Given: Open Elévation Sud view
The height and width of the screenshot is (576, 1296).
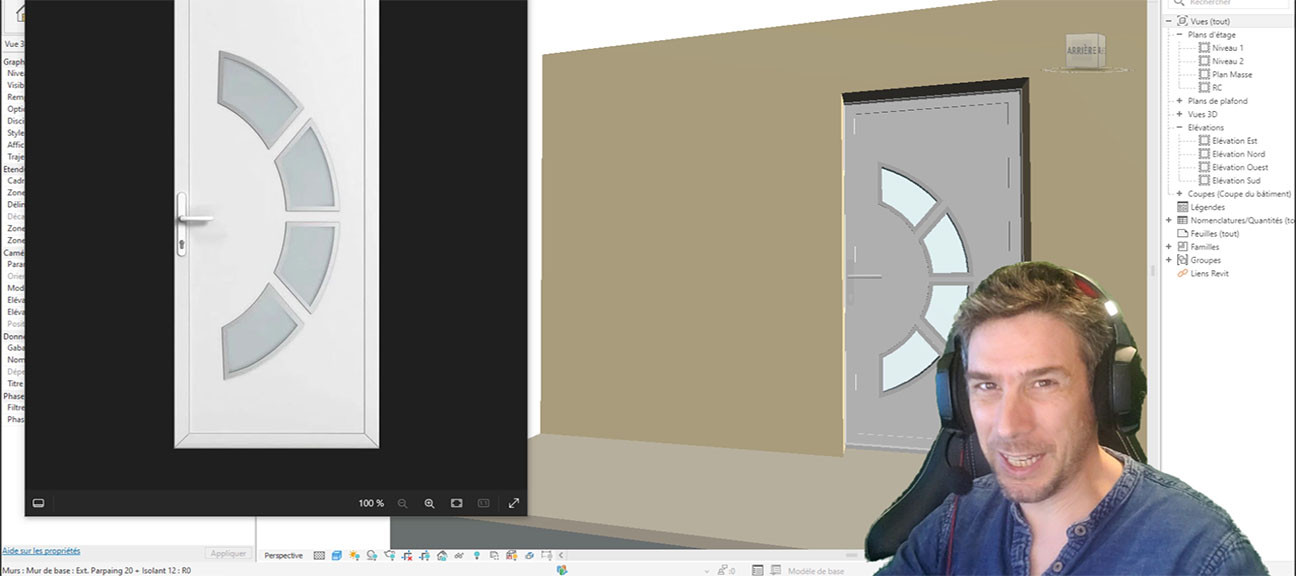Looking at the screenshot, I should click(x=1235, y=180).
